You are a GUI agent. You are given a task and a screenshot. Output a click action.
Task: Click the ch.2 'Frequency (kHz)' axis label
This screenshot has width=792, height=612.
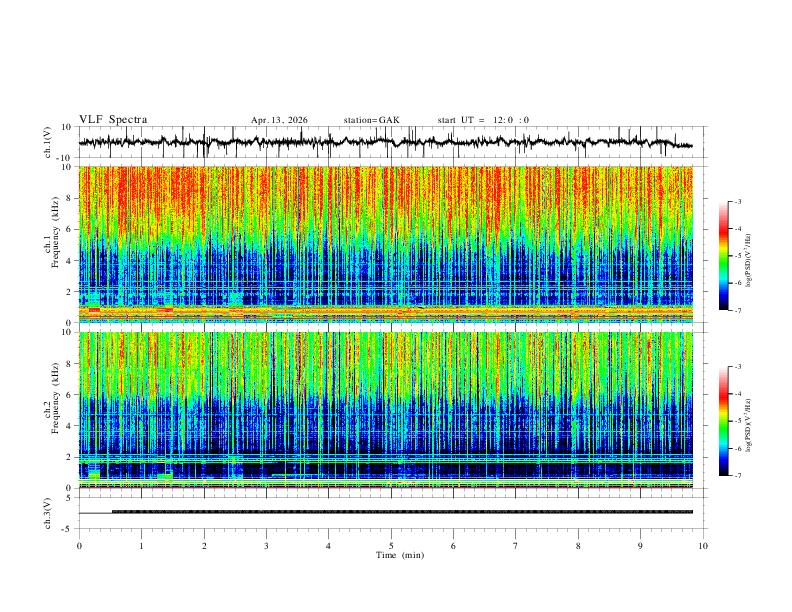pyautogui.click(x=55, y=398)
